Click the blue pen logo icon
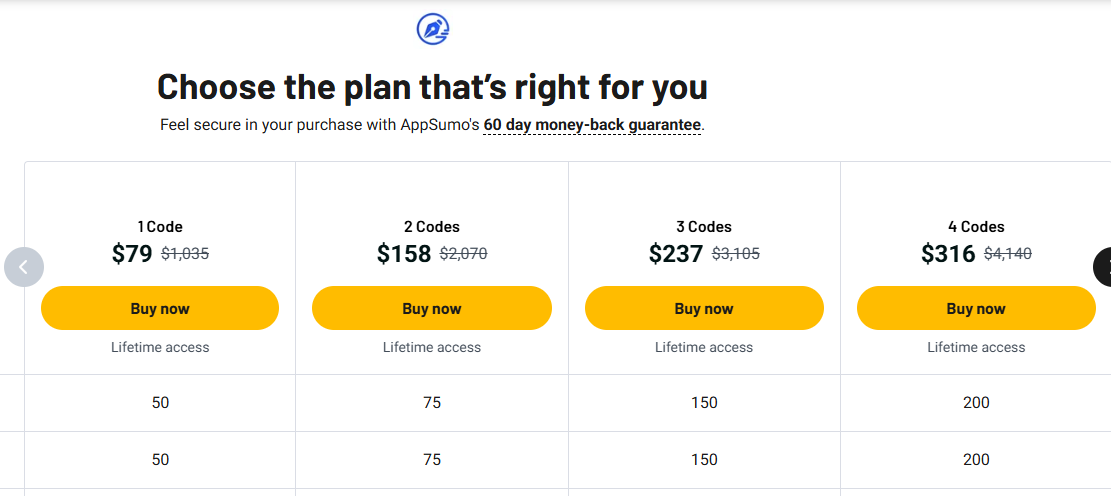1111x496 pixels. tap(433, 29)
